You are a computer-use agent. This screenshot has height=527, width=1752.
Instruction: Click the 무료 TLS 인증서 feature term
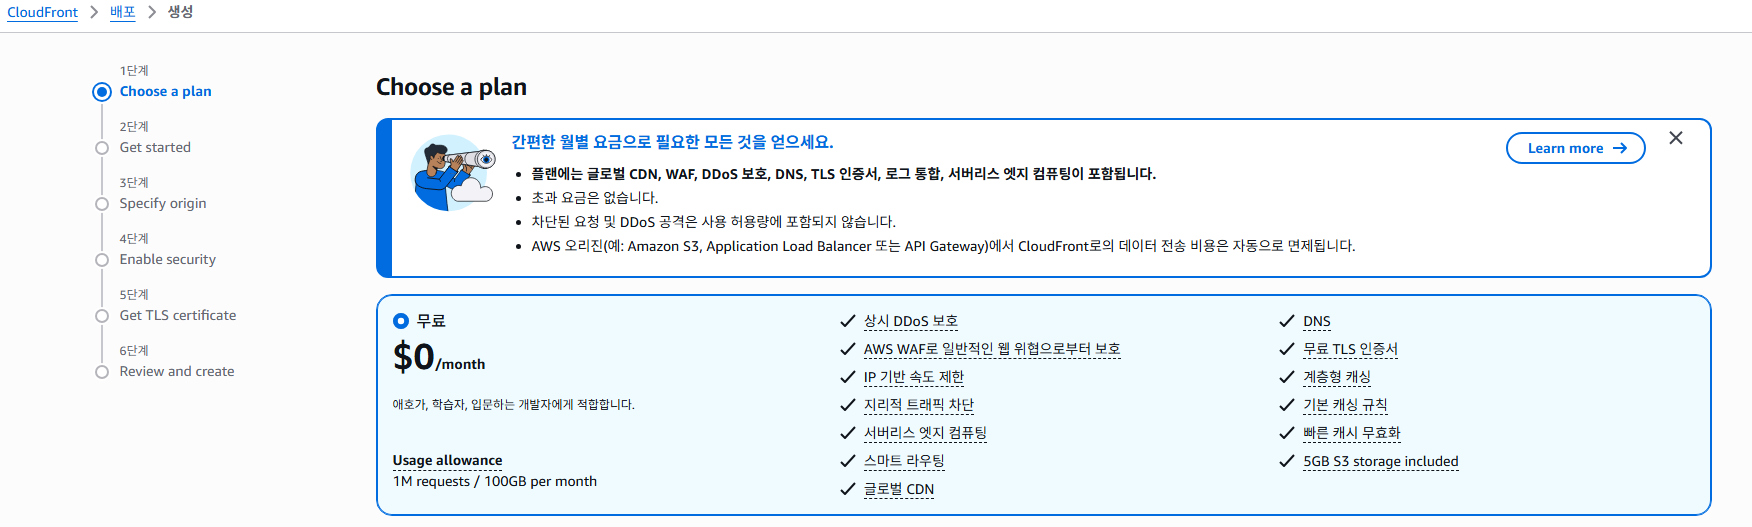(1350, 349)
